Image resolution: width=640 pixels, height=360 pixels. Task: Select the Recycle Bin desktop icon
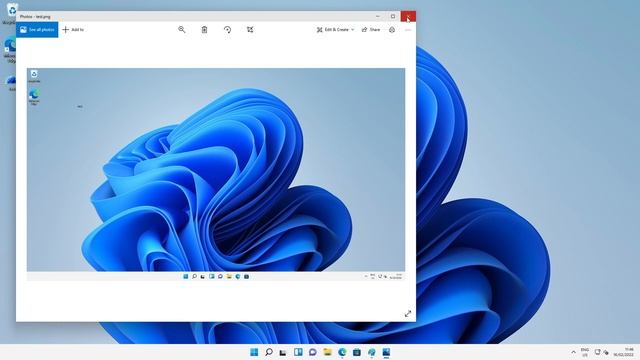(11, 13)
